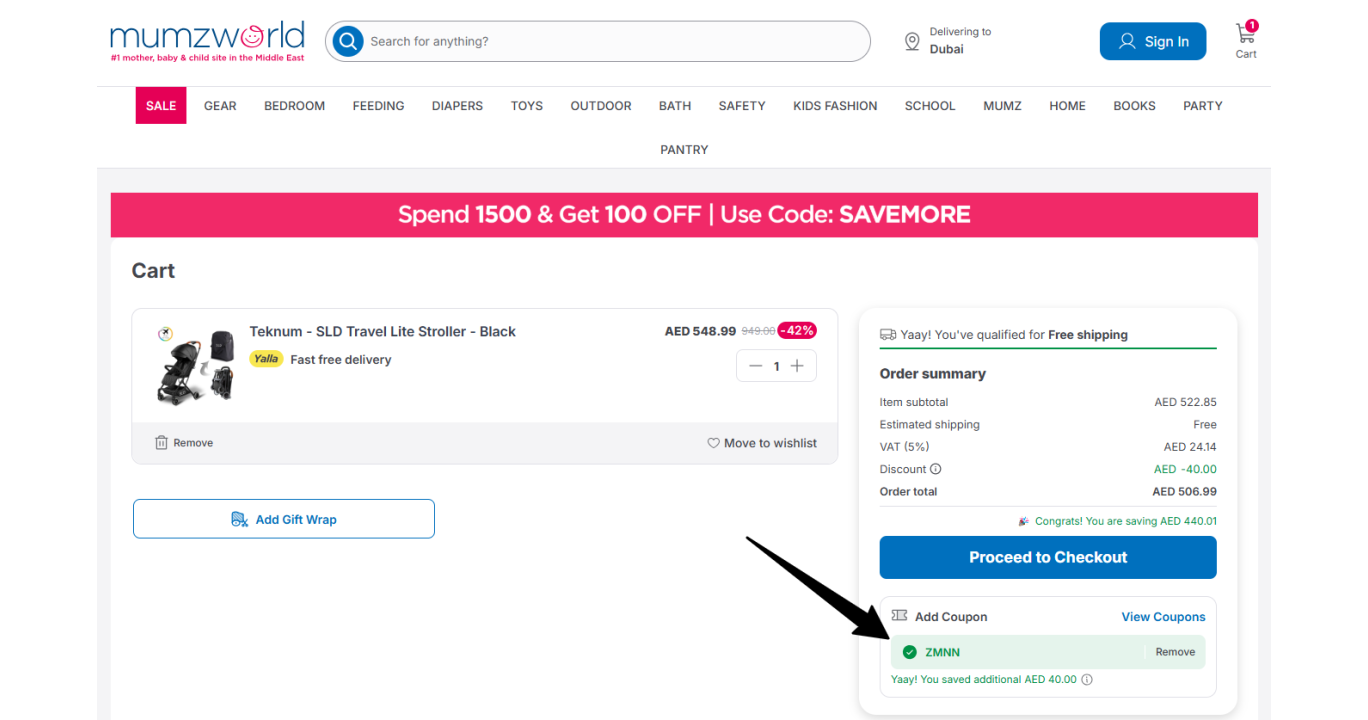Increase stroller quantity with plus button

[x=797, y=366]
